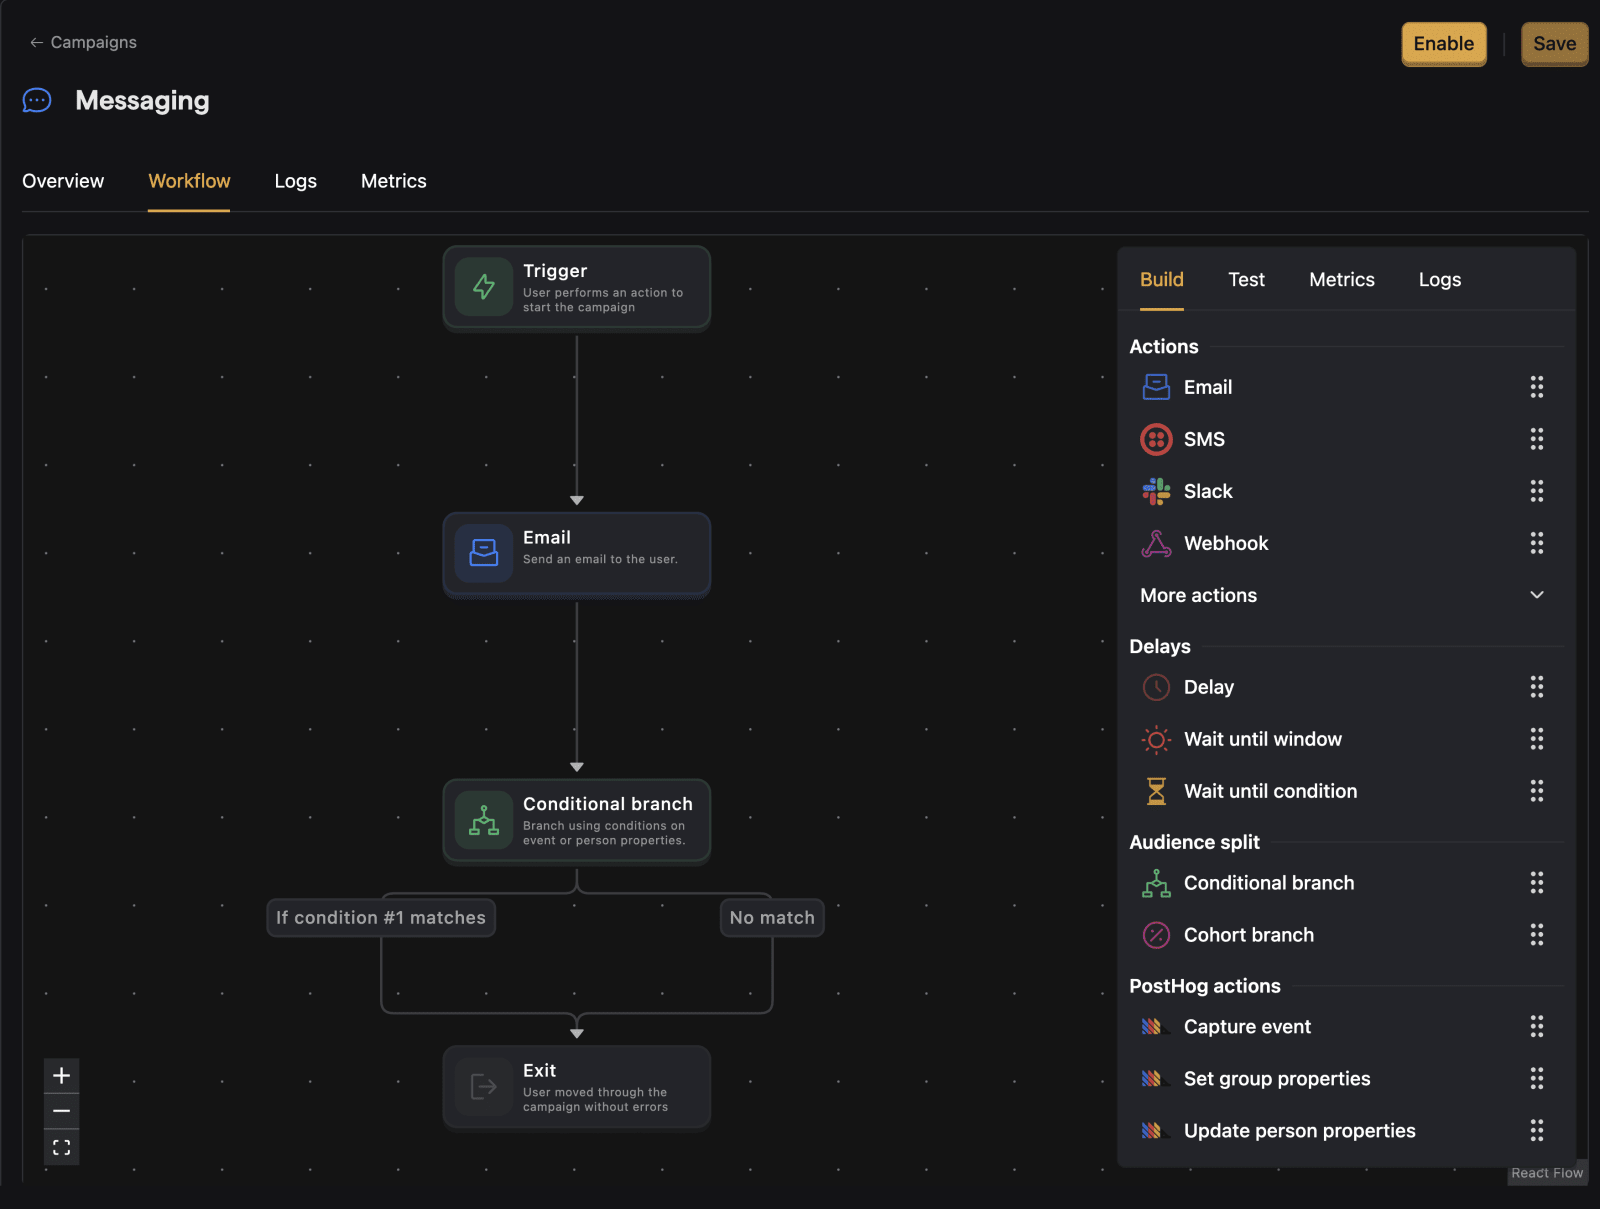Screen dimensions: 1600x1209
Task: Click the drag handle beside Set group properties
Action: point(1537,1079)
